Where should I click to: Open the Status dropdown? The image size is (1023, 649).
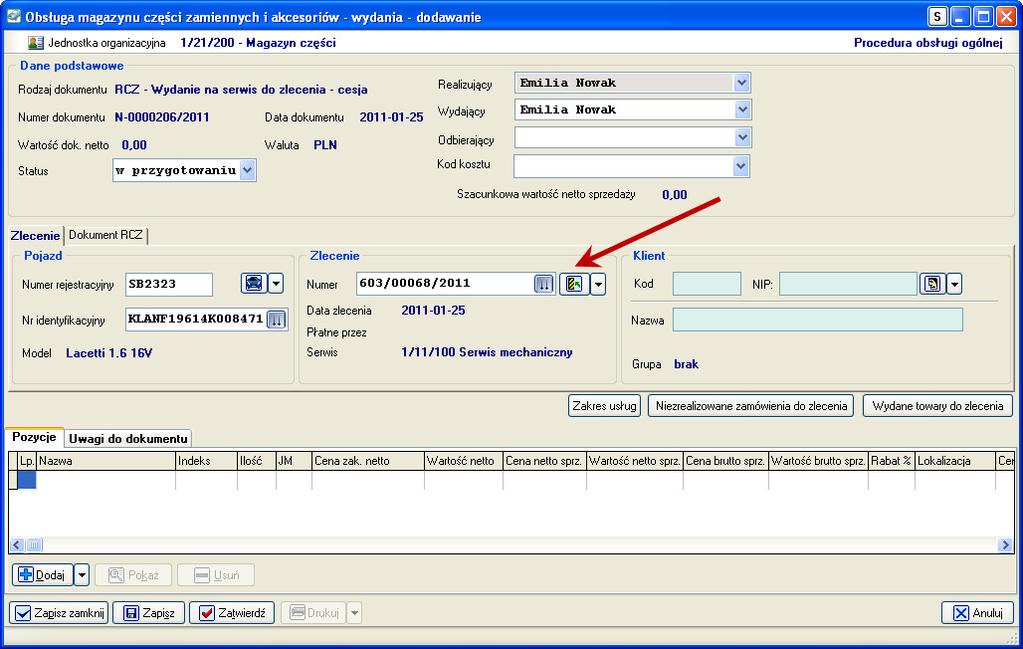point(247,170)
